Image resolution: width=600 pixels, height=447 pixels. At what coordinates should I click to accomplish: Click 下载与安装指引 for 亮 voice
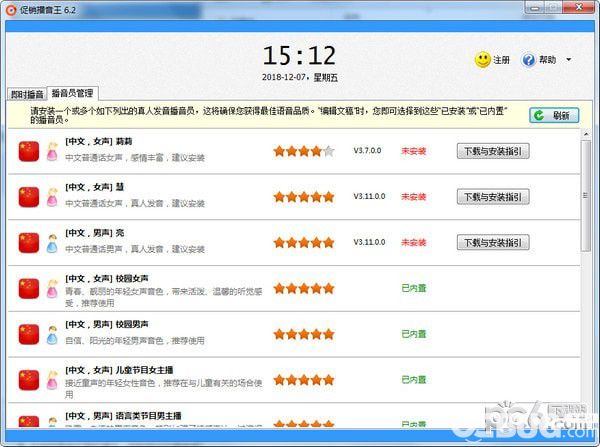(493, 242)
